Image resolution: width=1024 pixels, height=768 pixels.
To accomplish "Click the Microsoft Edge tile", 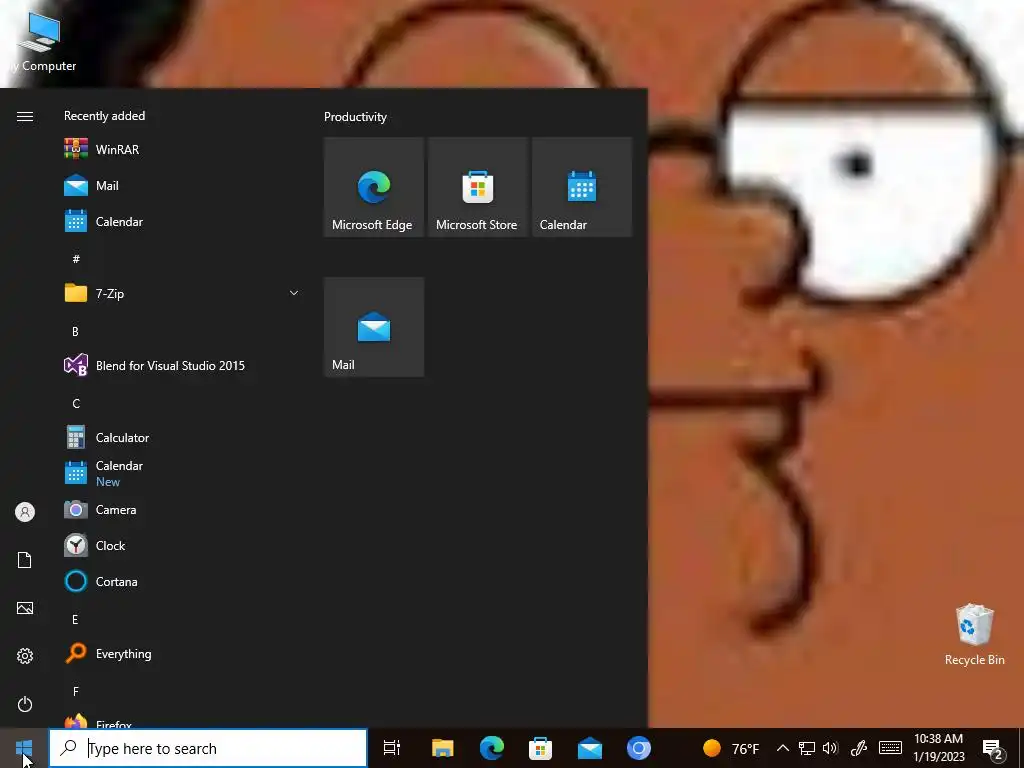I will (x=374, y=187).
